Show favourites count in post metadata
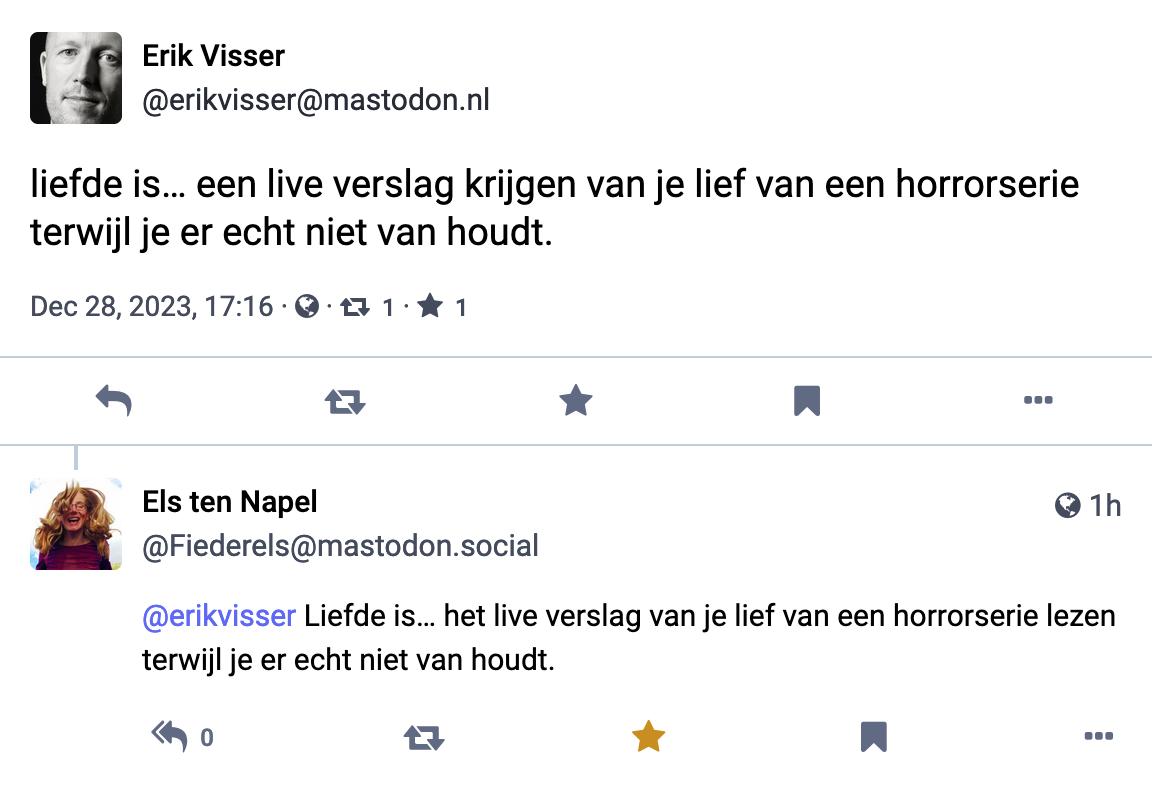Screen dimensions: 1152x790 442,307
